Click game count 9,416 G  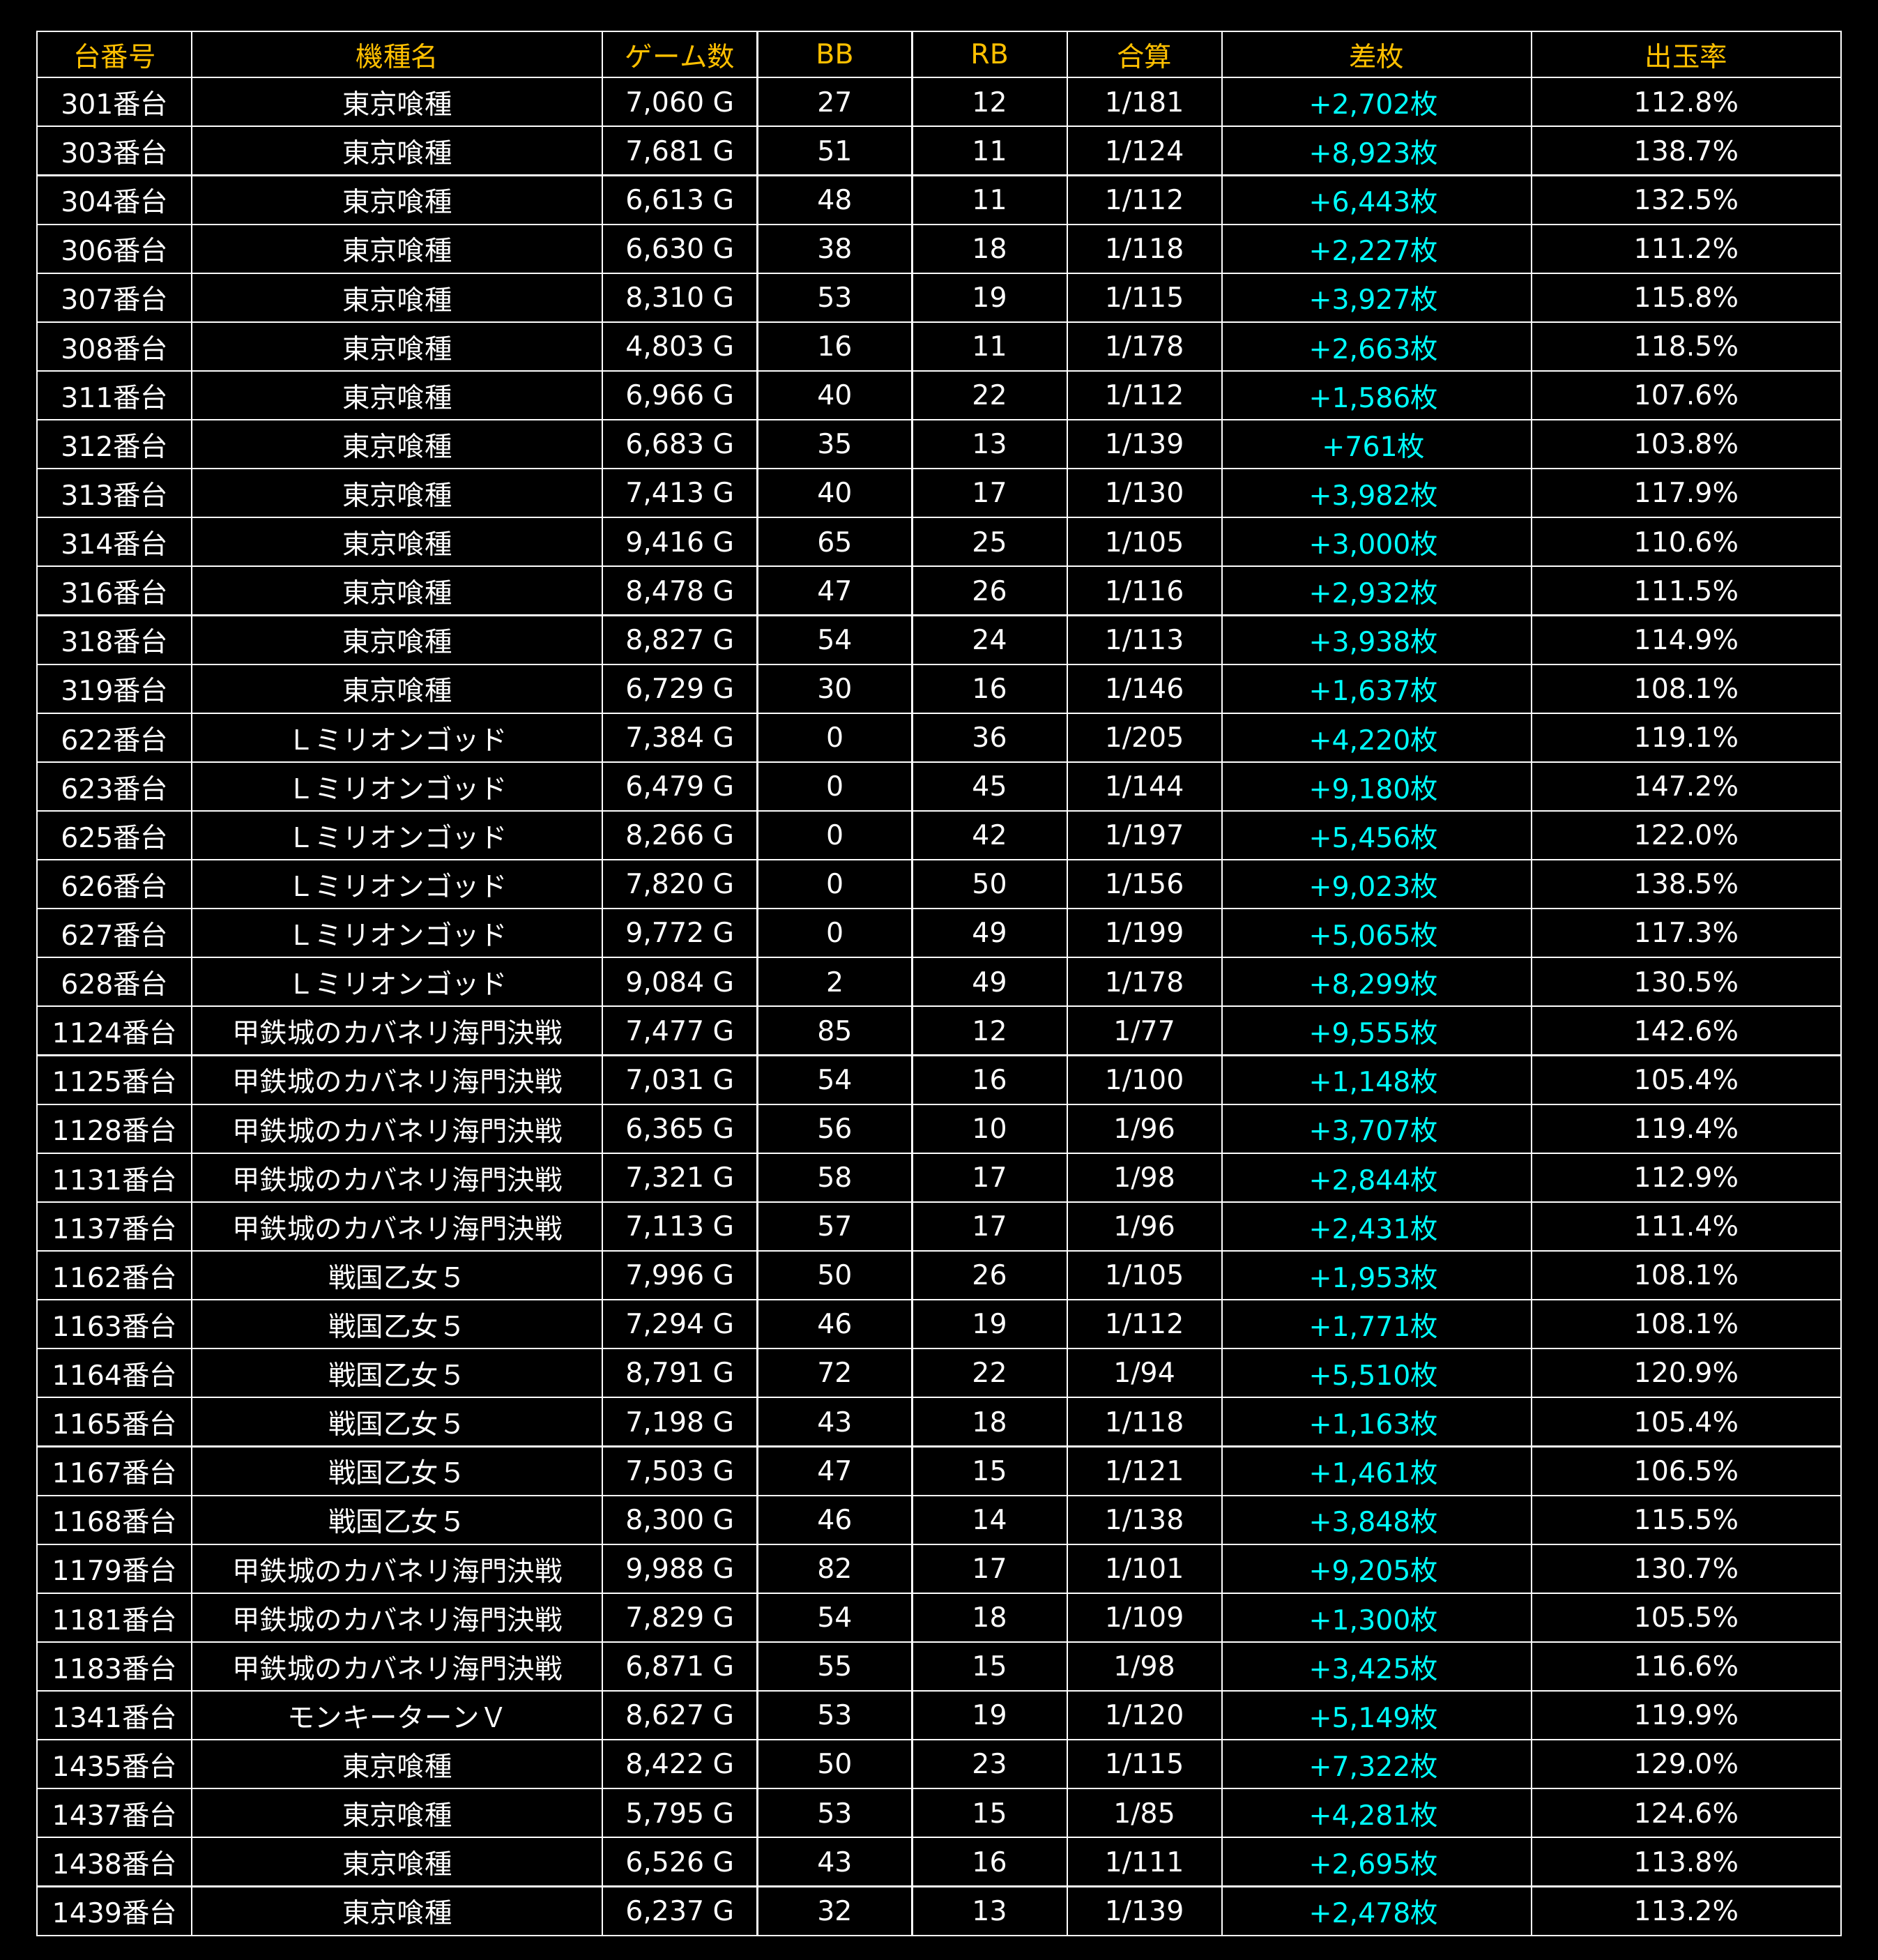pos(680,542)
